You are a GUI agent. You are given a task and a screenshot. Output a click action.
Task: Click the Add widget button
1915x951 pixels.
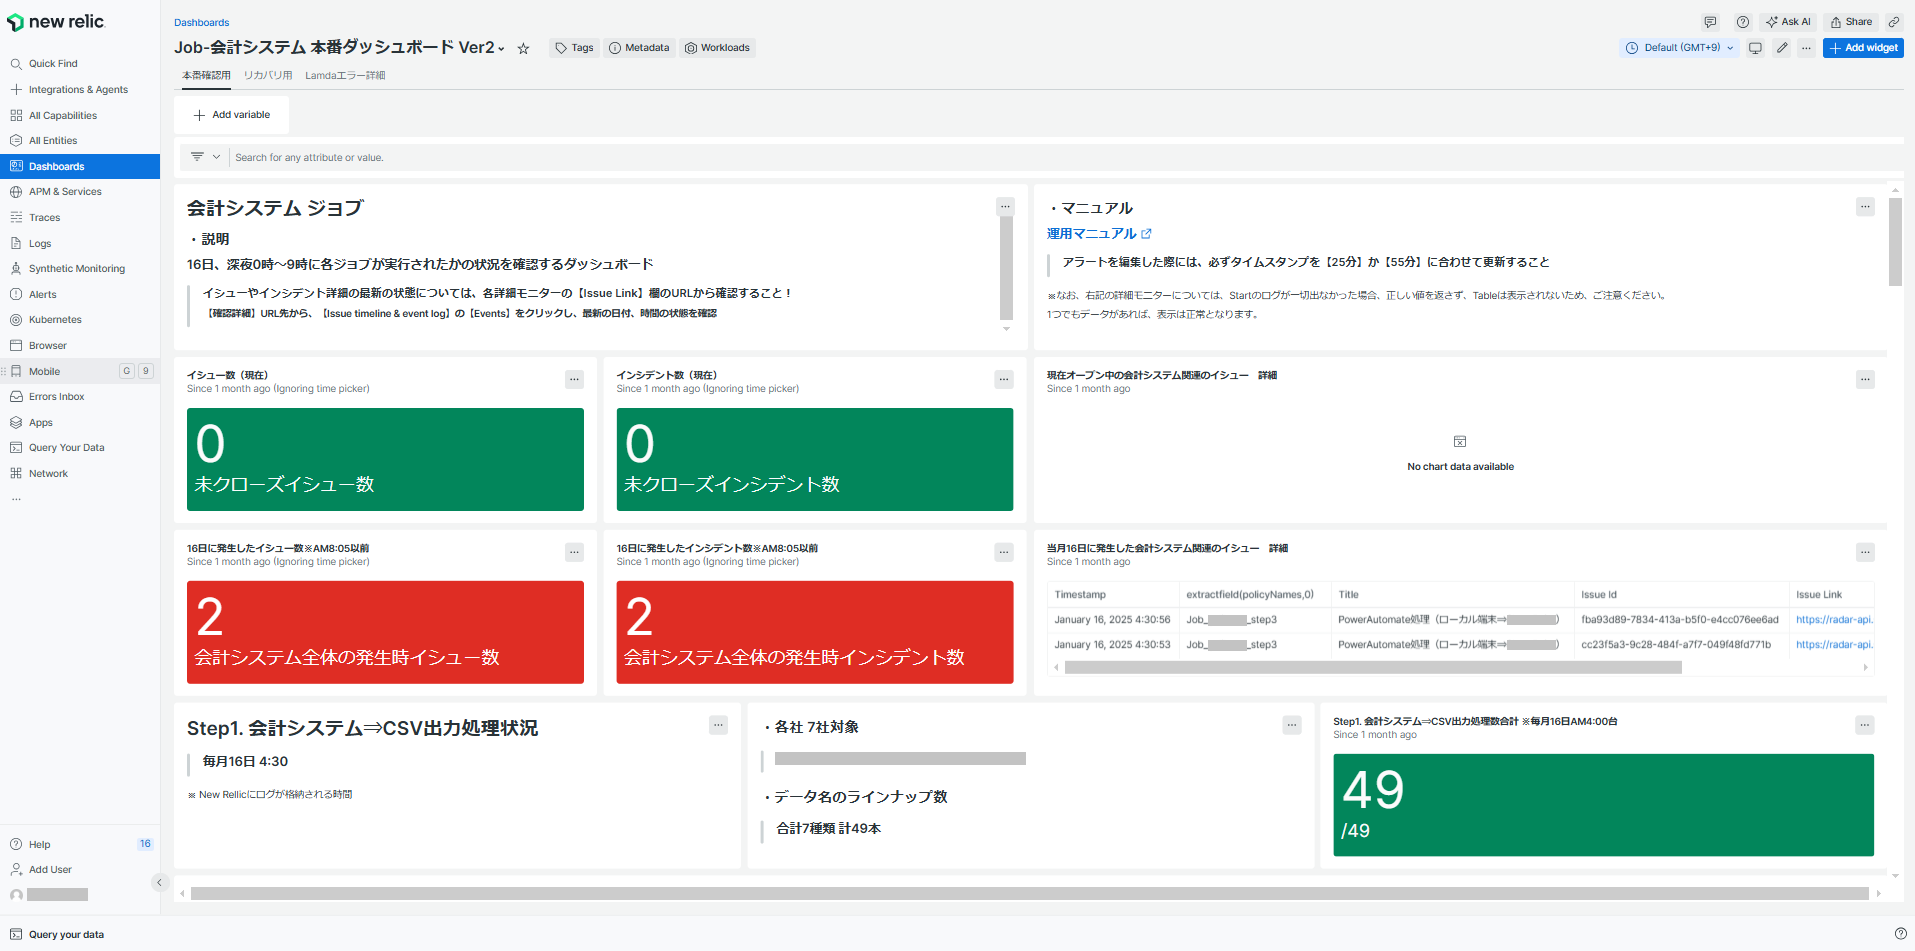coord(1862,47)
